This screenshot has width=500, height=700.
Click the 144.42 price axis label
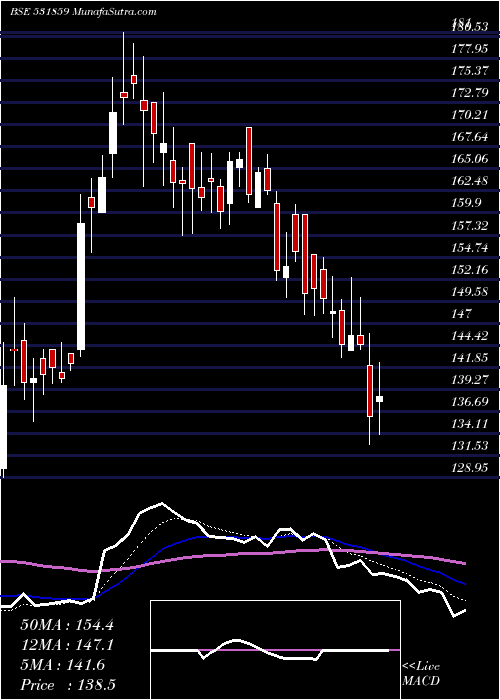(x=470, y=336)
